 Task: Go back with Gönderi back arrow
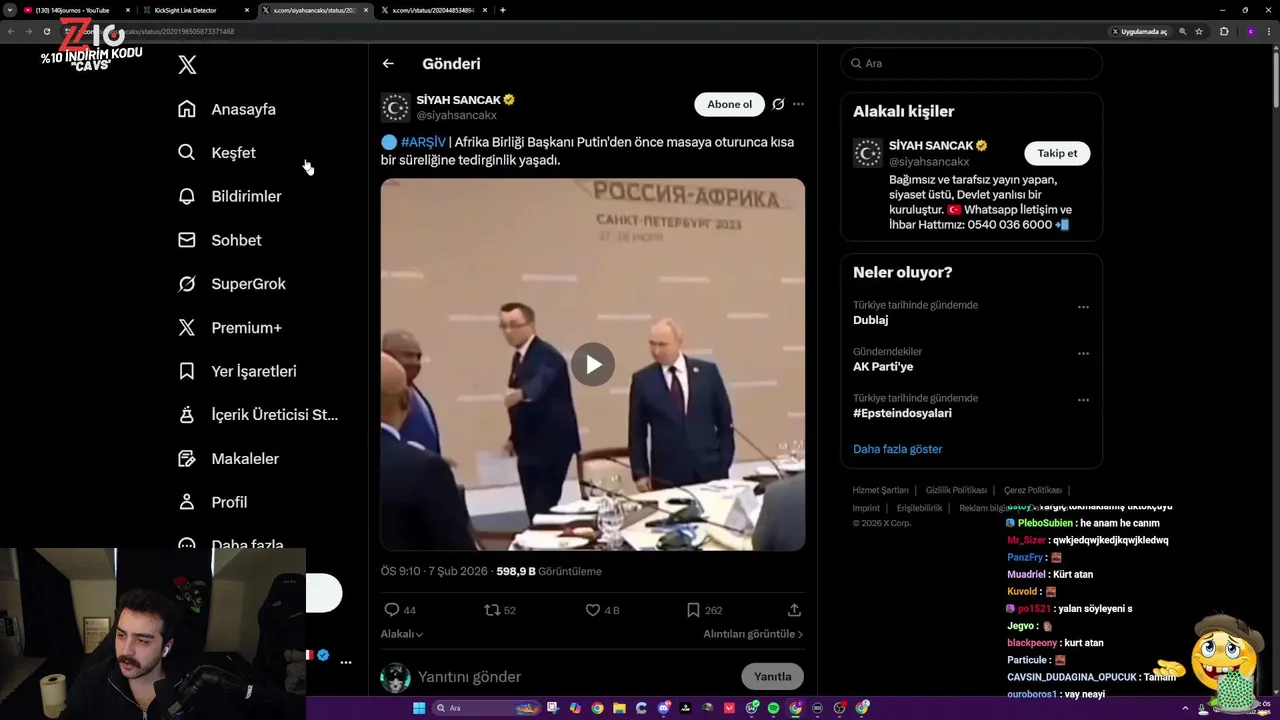click(x=388, y=63)
